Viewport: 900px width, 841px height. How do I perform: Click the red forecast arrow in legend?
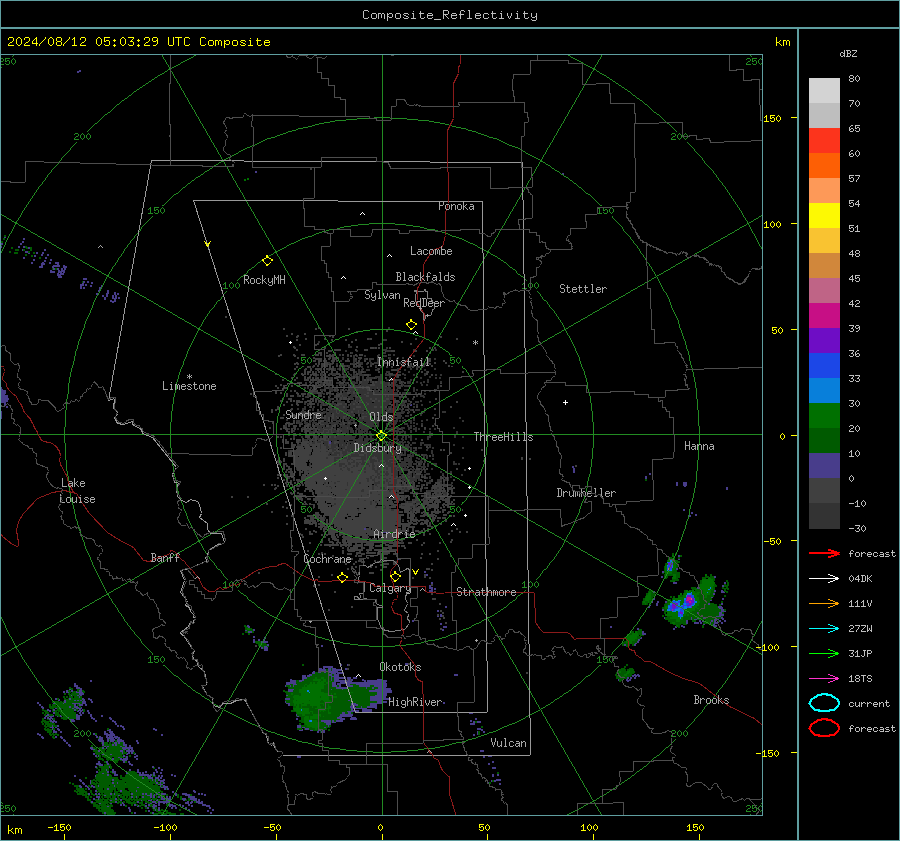[824, 553]
